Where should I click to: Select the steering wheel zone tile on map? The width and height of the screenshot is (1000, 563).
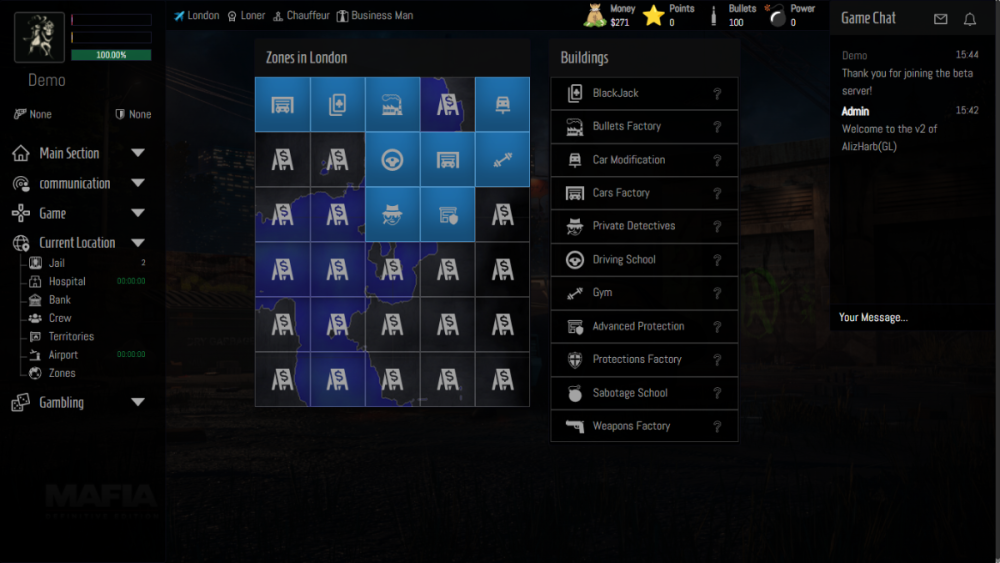pyautogui.click(x=392, y=159)
